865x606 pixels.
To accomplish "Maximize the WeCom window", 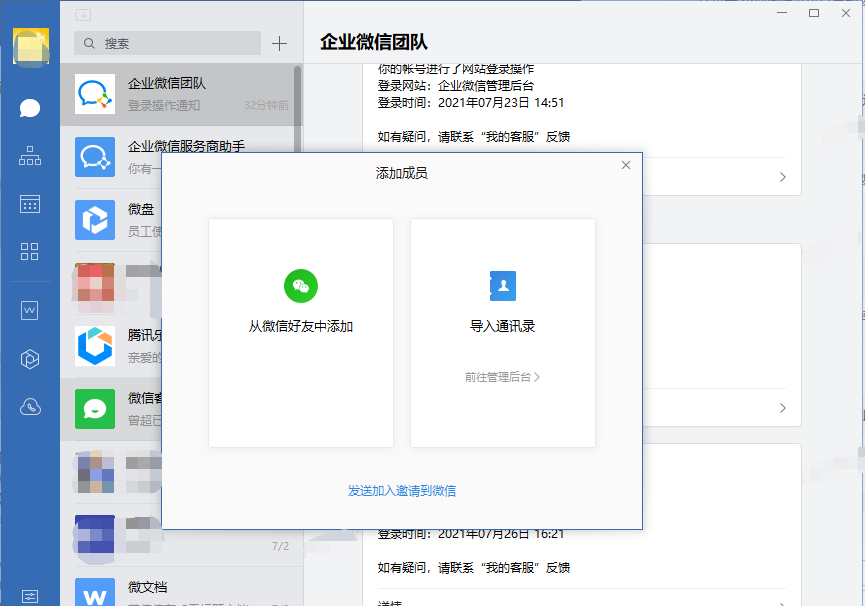I will coord(814,13).
